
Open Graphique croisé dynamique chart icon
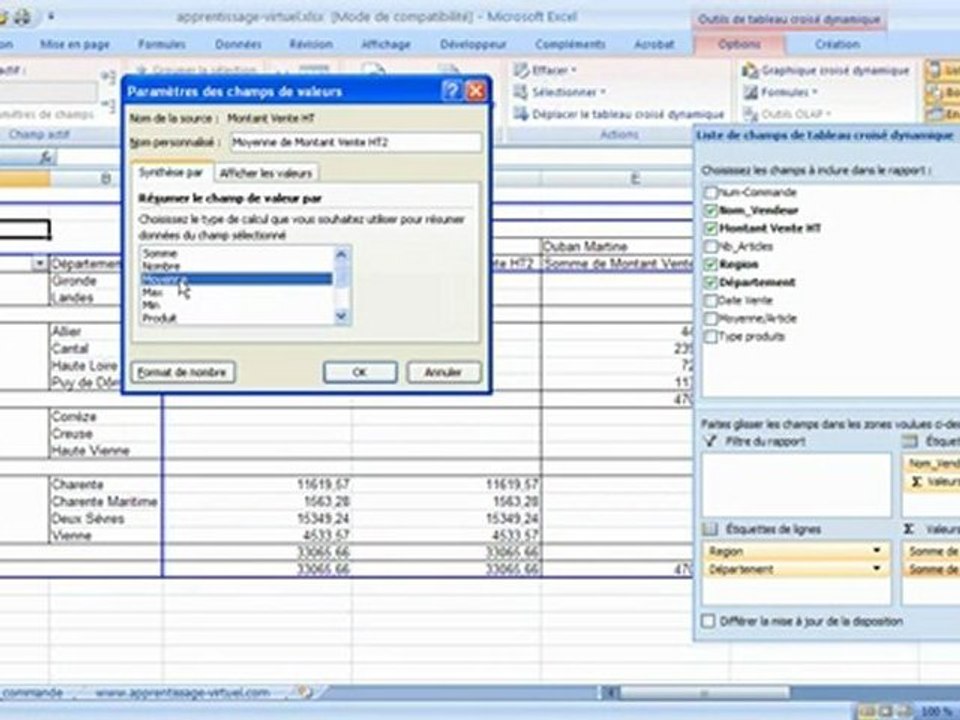click(x=750, y=70)
